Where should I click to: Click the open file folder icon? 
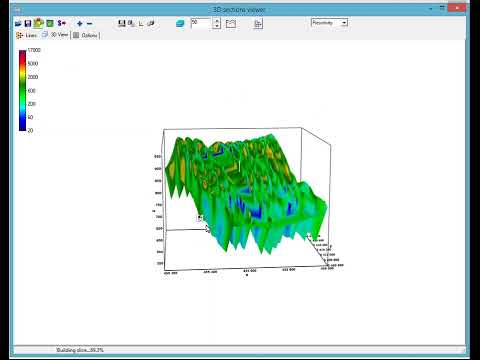18,23
